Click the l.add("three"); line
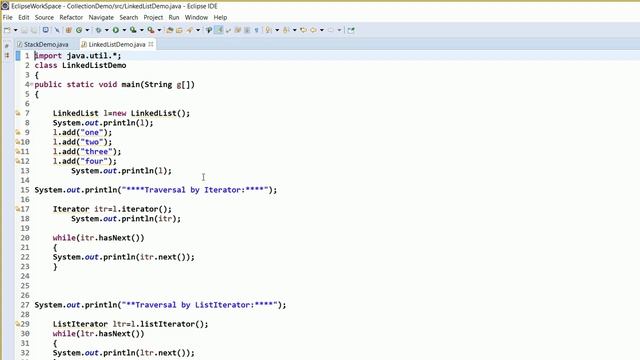 pos(87,151)
